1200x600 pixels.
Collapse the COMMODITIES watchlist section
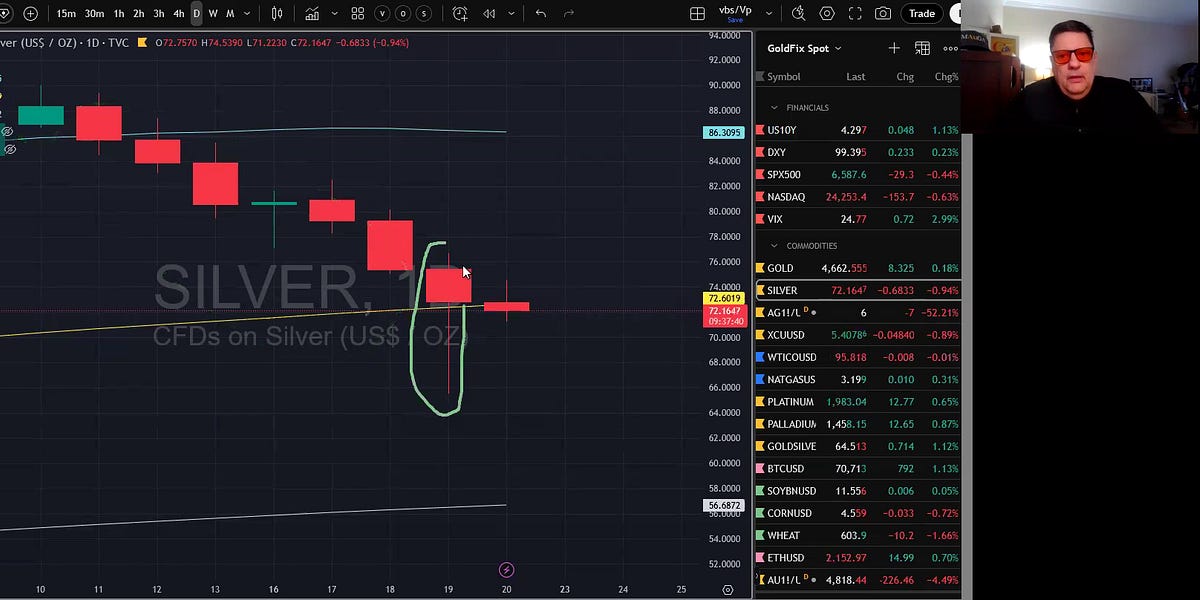coord(774,245)
